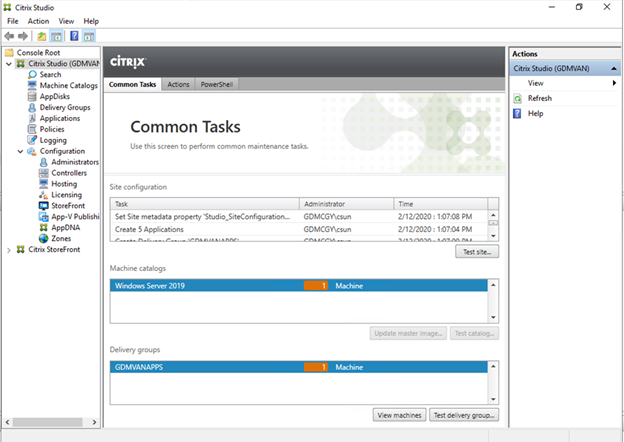Switch to the Actions tab

[x=178, y=84]
